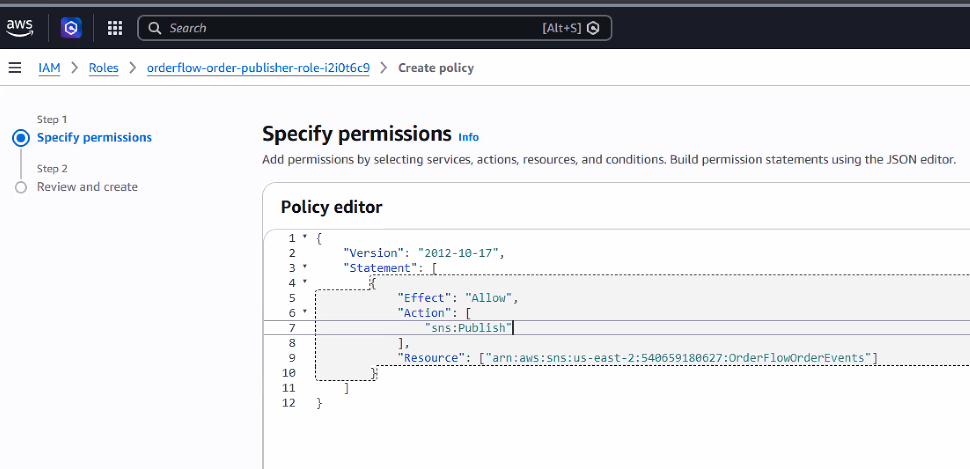Collapse the fold arrow on line 4

[x=305, y=282]
